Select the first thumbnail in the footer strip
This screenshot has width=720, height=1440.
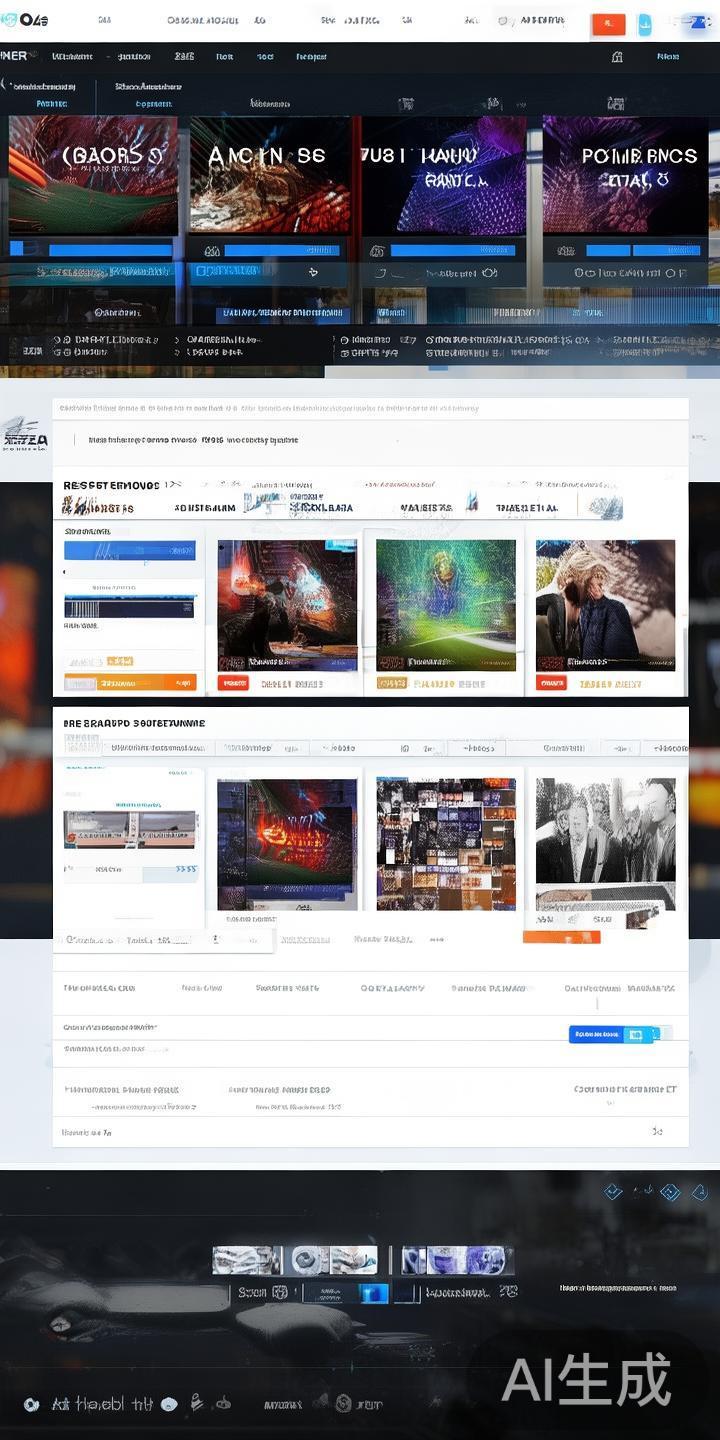coord(246,1260)
